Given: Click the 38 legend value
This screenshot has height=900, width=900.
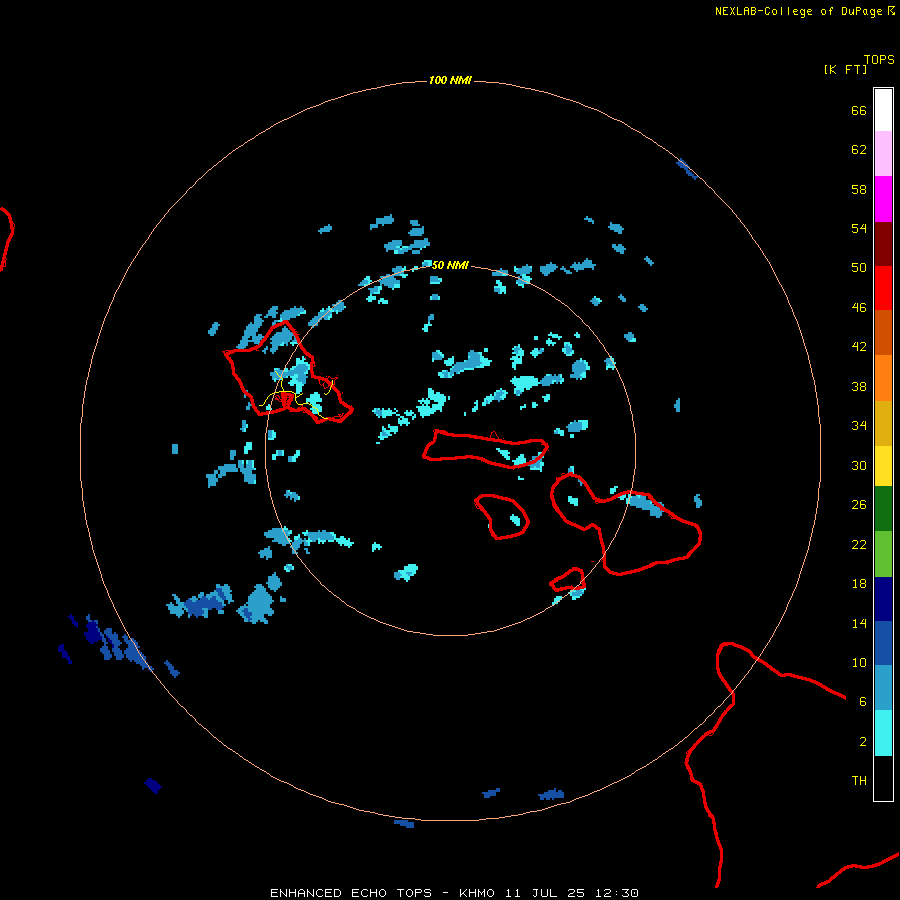Looking at the screenshot, I should (x=859, y=387).
